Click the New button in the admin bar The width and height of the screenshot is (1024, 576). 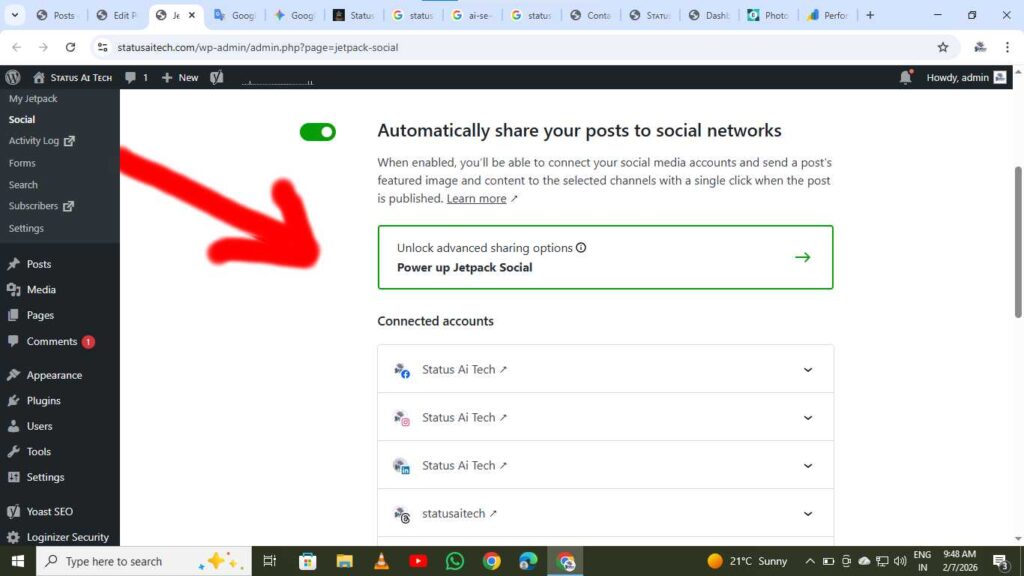pos(180,77)
